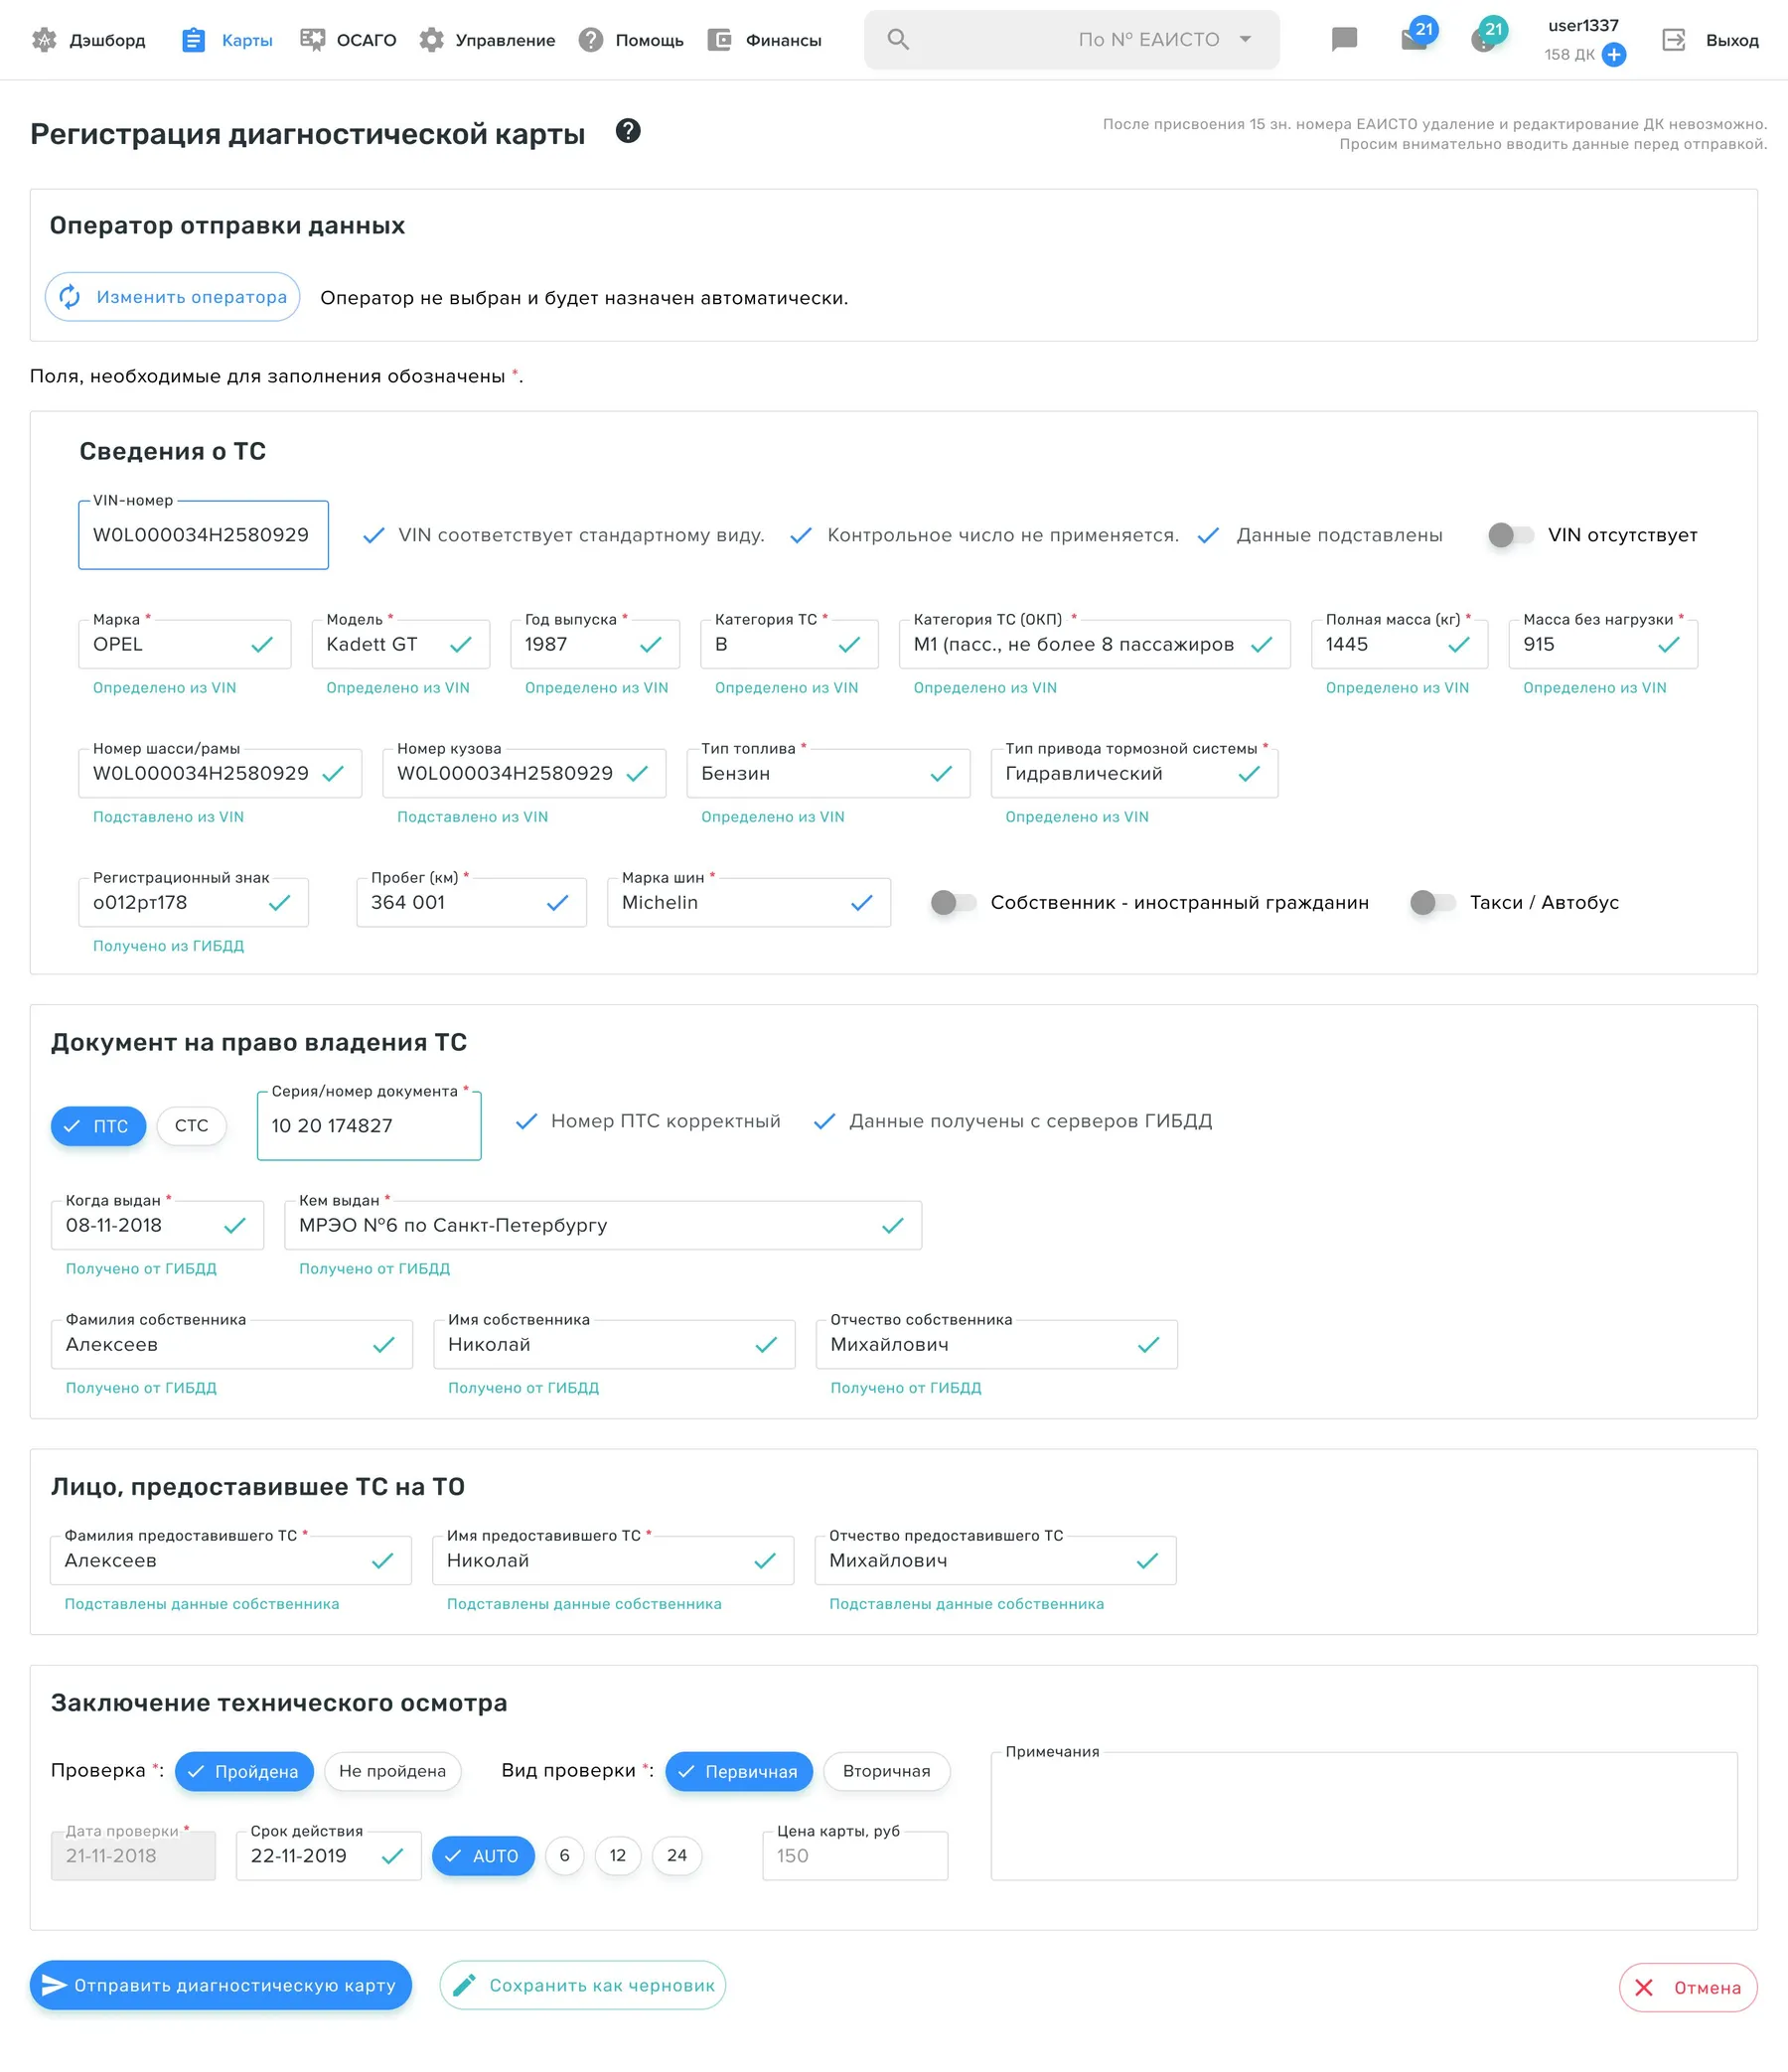Screen dimensions: 1788x2072
Task: Open the Тип топлива field Бензин
Action: point(828,774)
